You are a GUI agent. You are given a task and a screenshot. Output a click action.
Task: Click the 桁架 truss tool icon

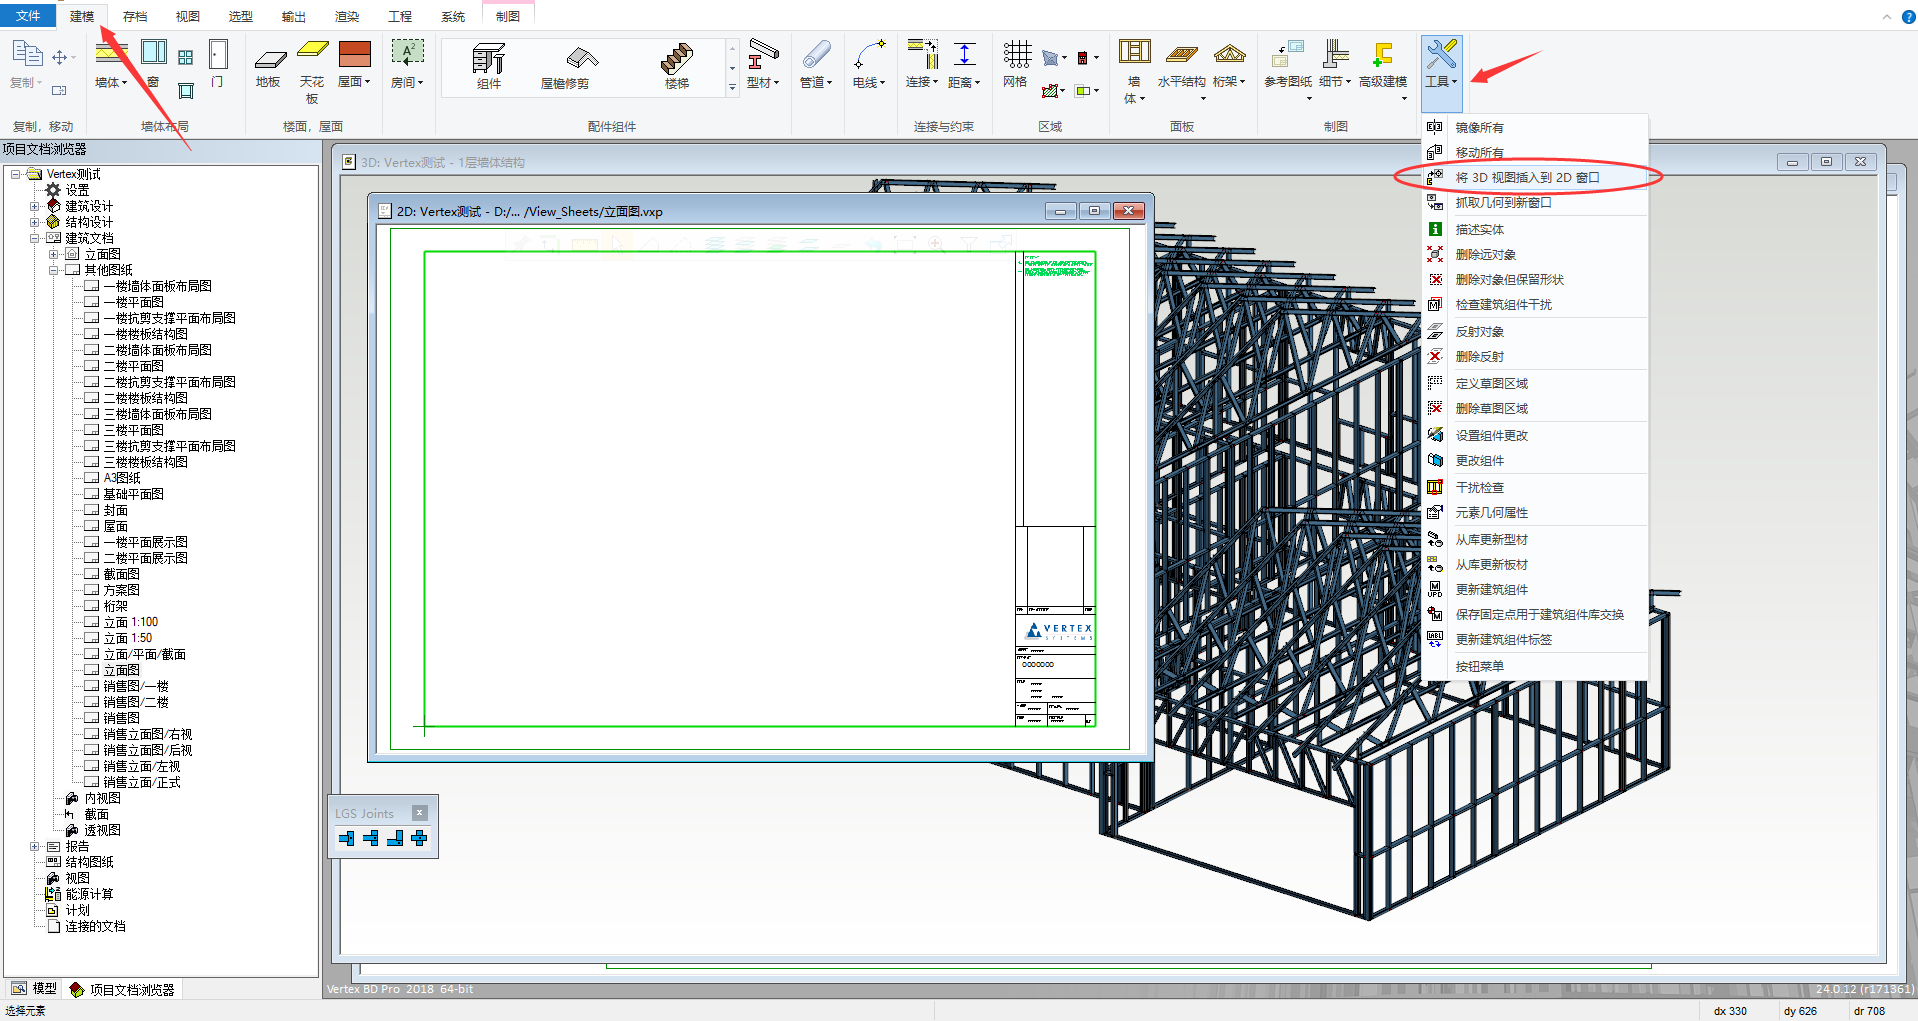coord(1229,53)
